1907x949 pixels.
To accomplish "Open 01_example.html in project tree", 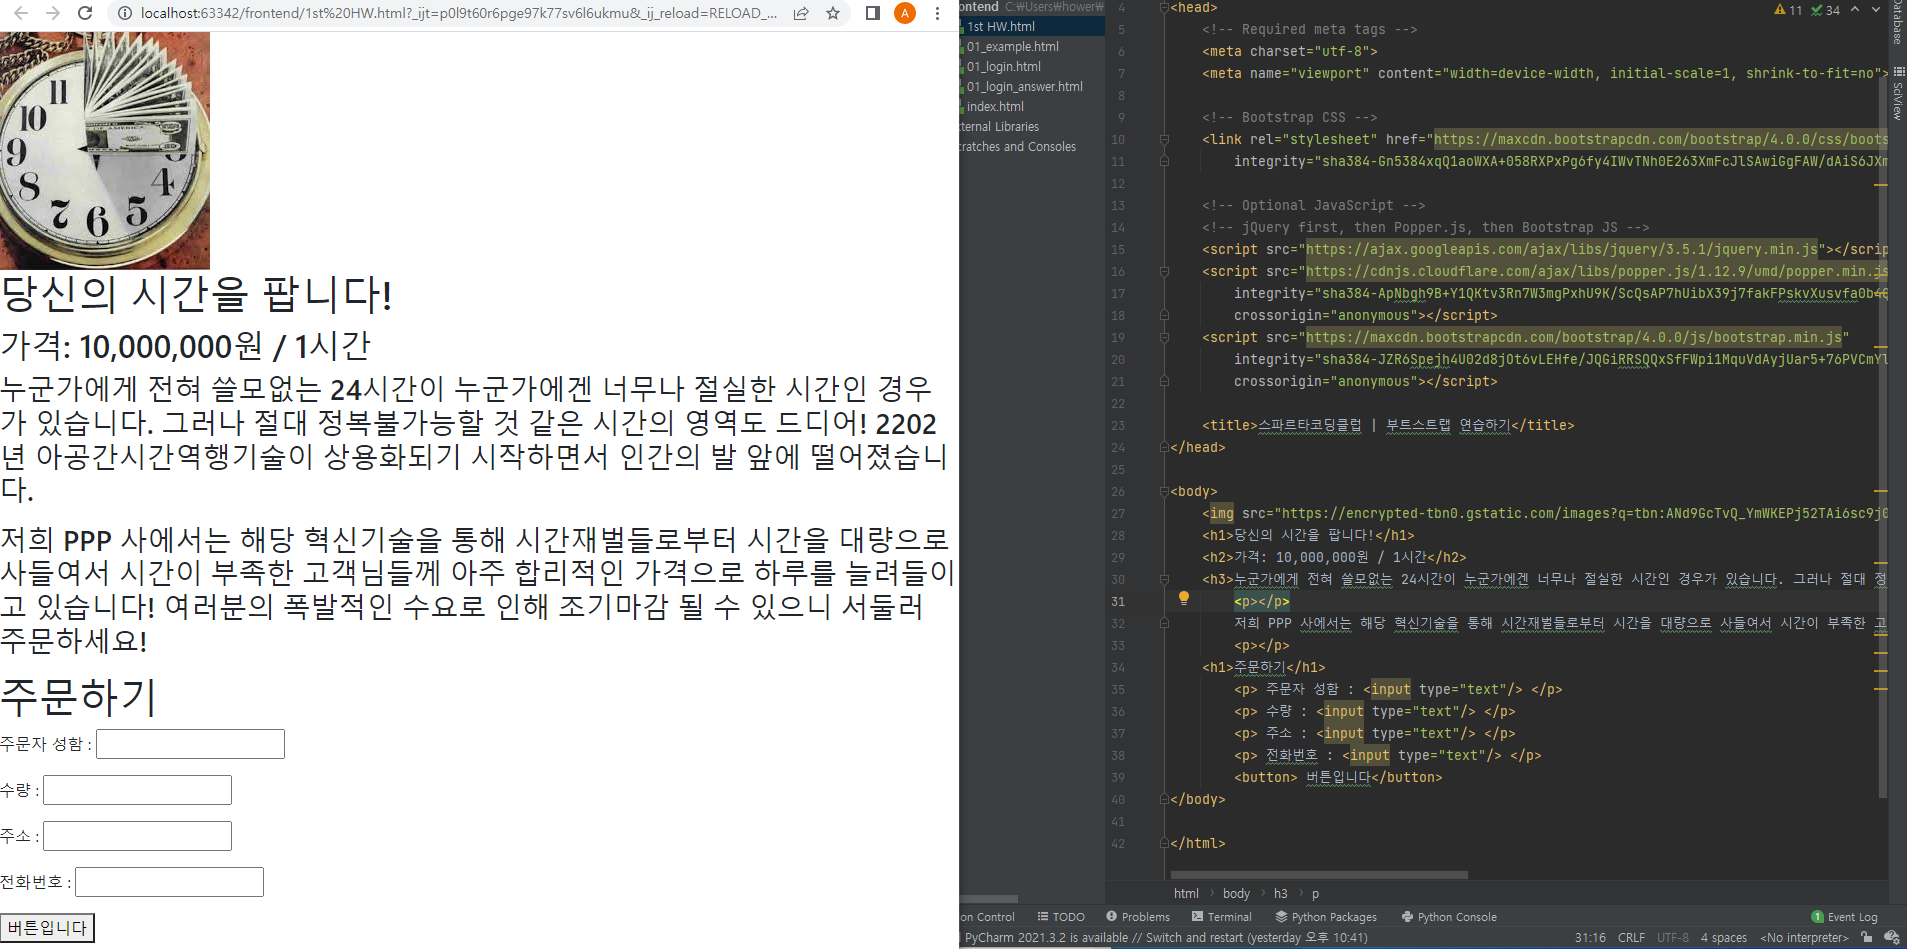I will click(x=1012, y=47).
